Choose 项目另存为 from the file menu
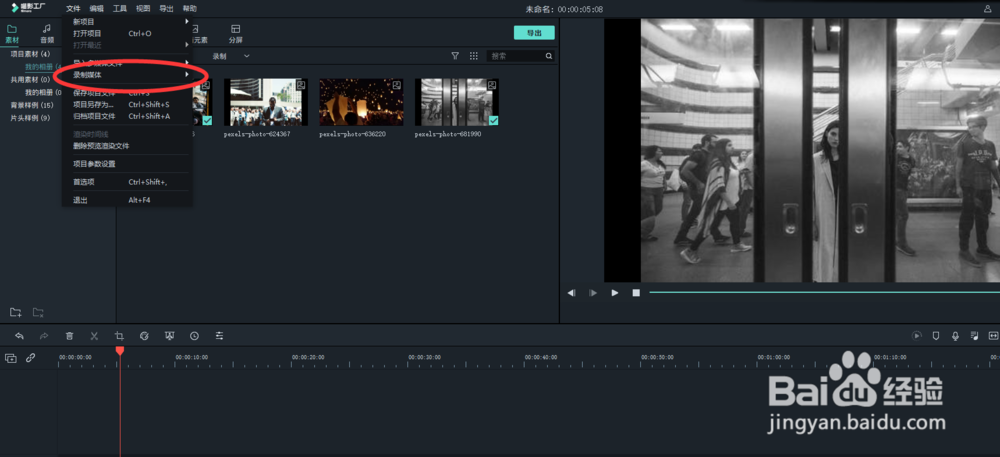This screenshot has width=1000, height=457. coord(128,105)
